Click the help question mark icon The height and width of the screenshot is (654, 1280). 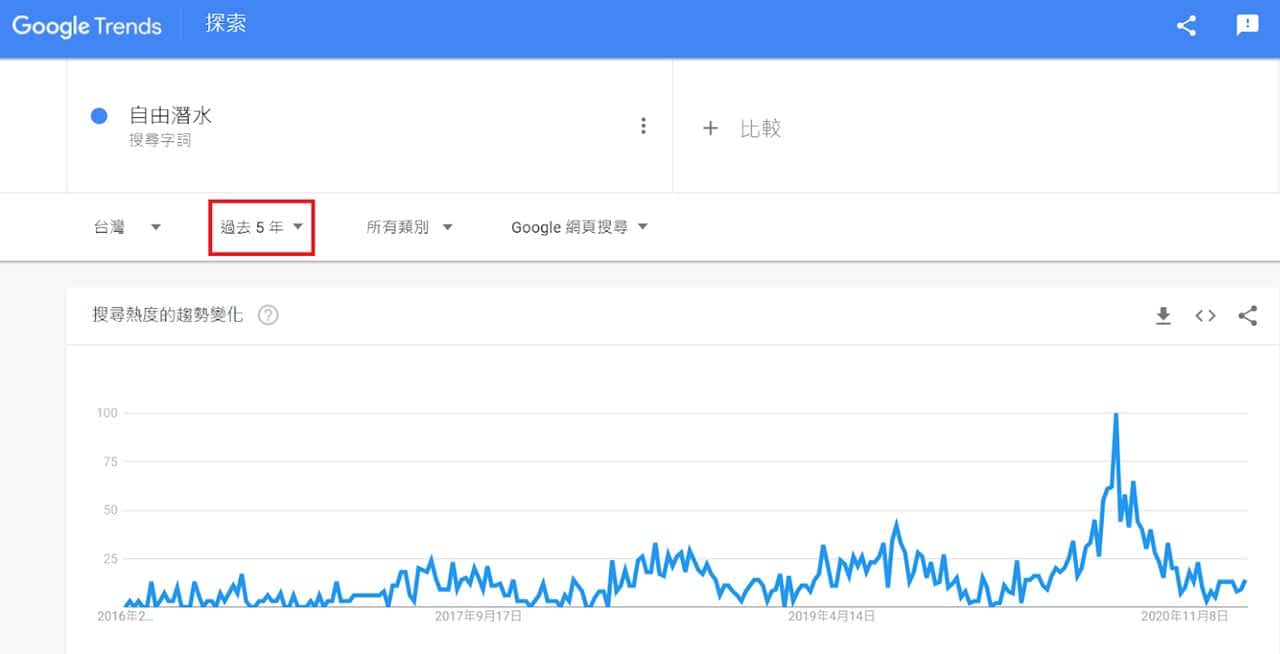pos(268,316)
